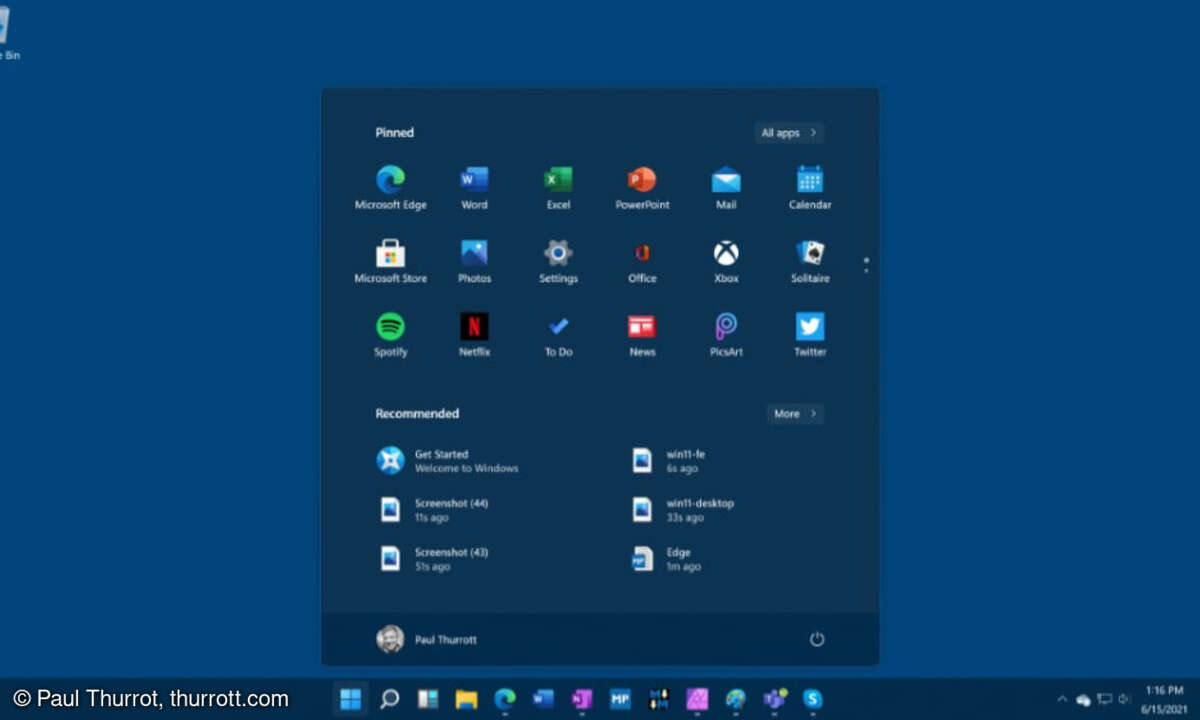Open Paul Thurrott user account menu

click(x=427, y=639)
